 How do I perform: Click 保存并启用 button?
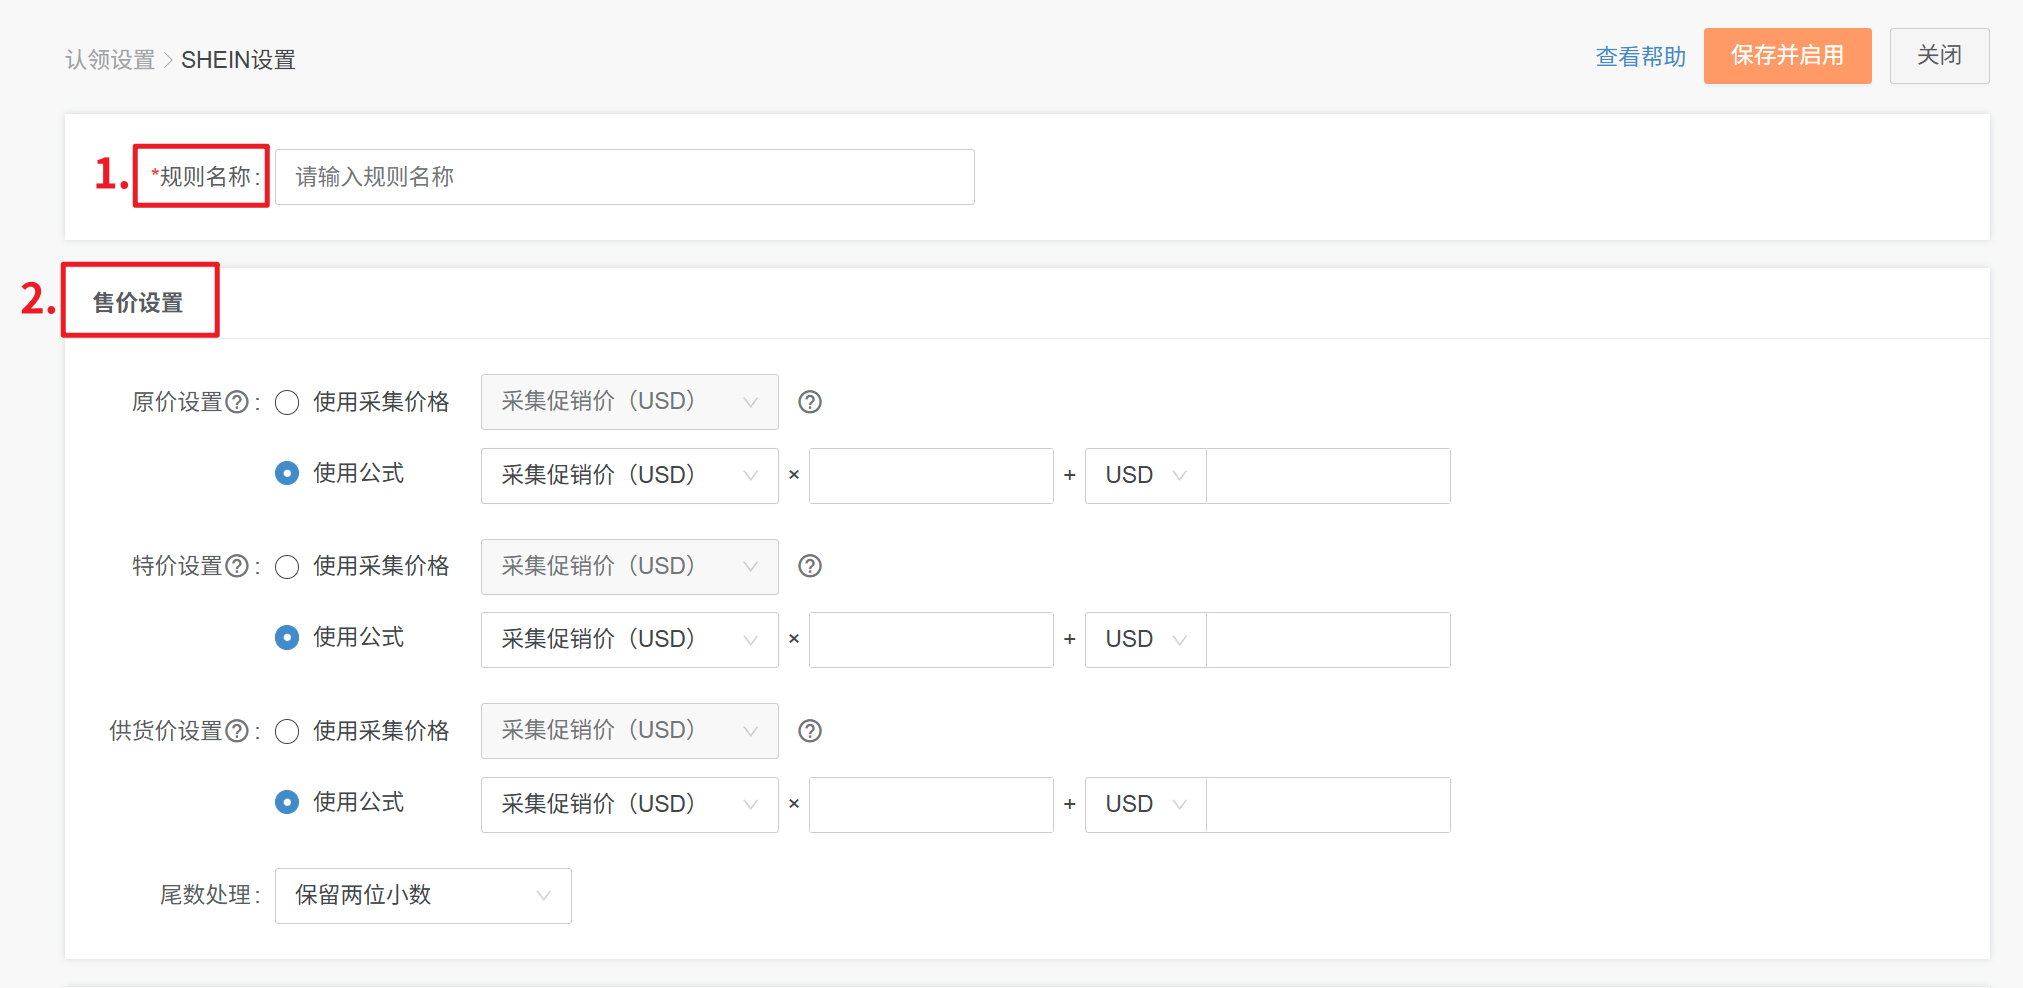click(x=1787, y=56)
